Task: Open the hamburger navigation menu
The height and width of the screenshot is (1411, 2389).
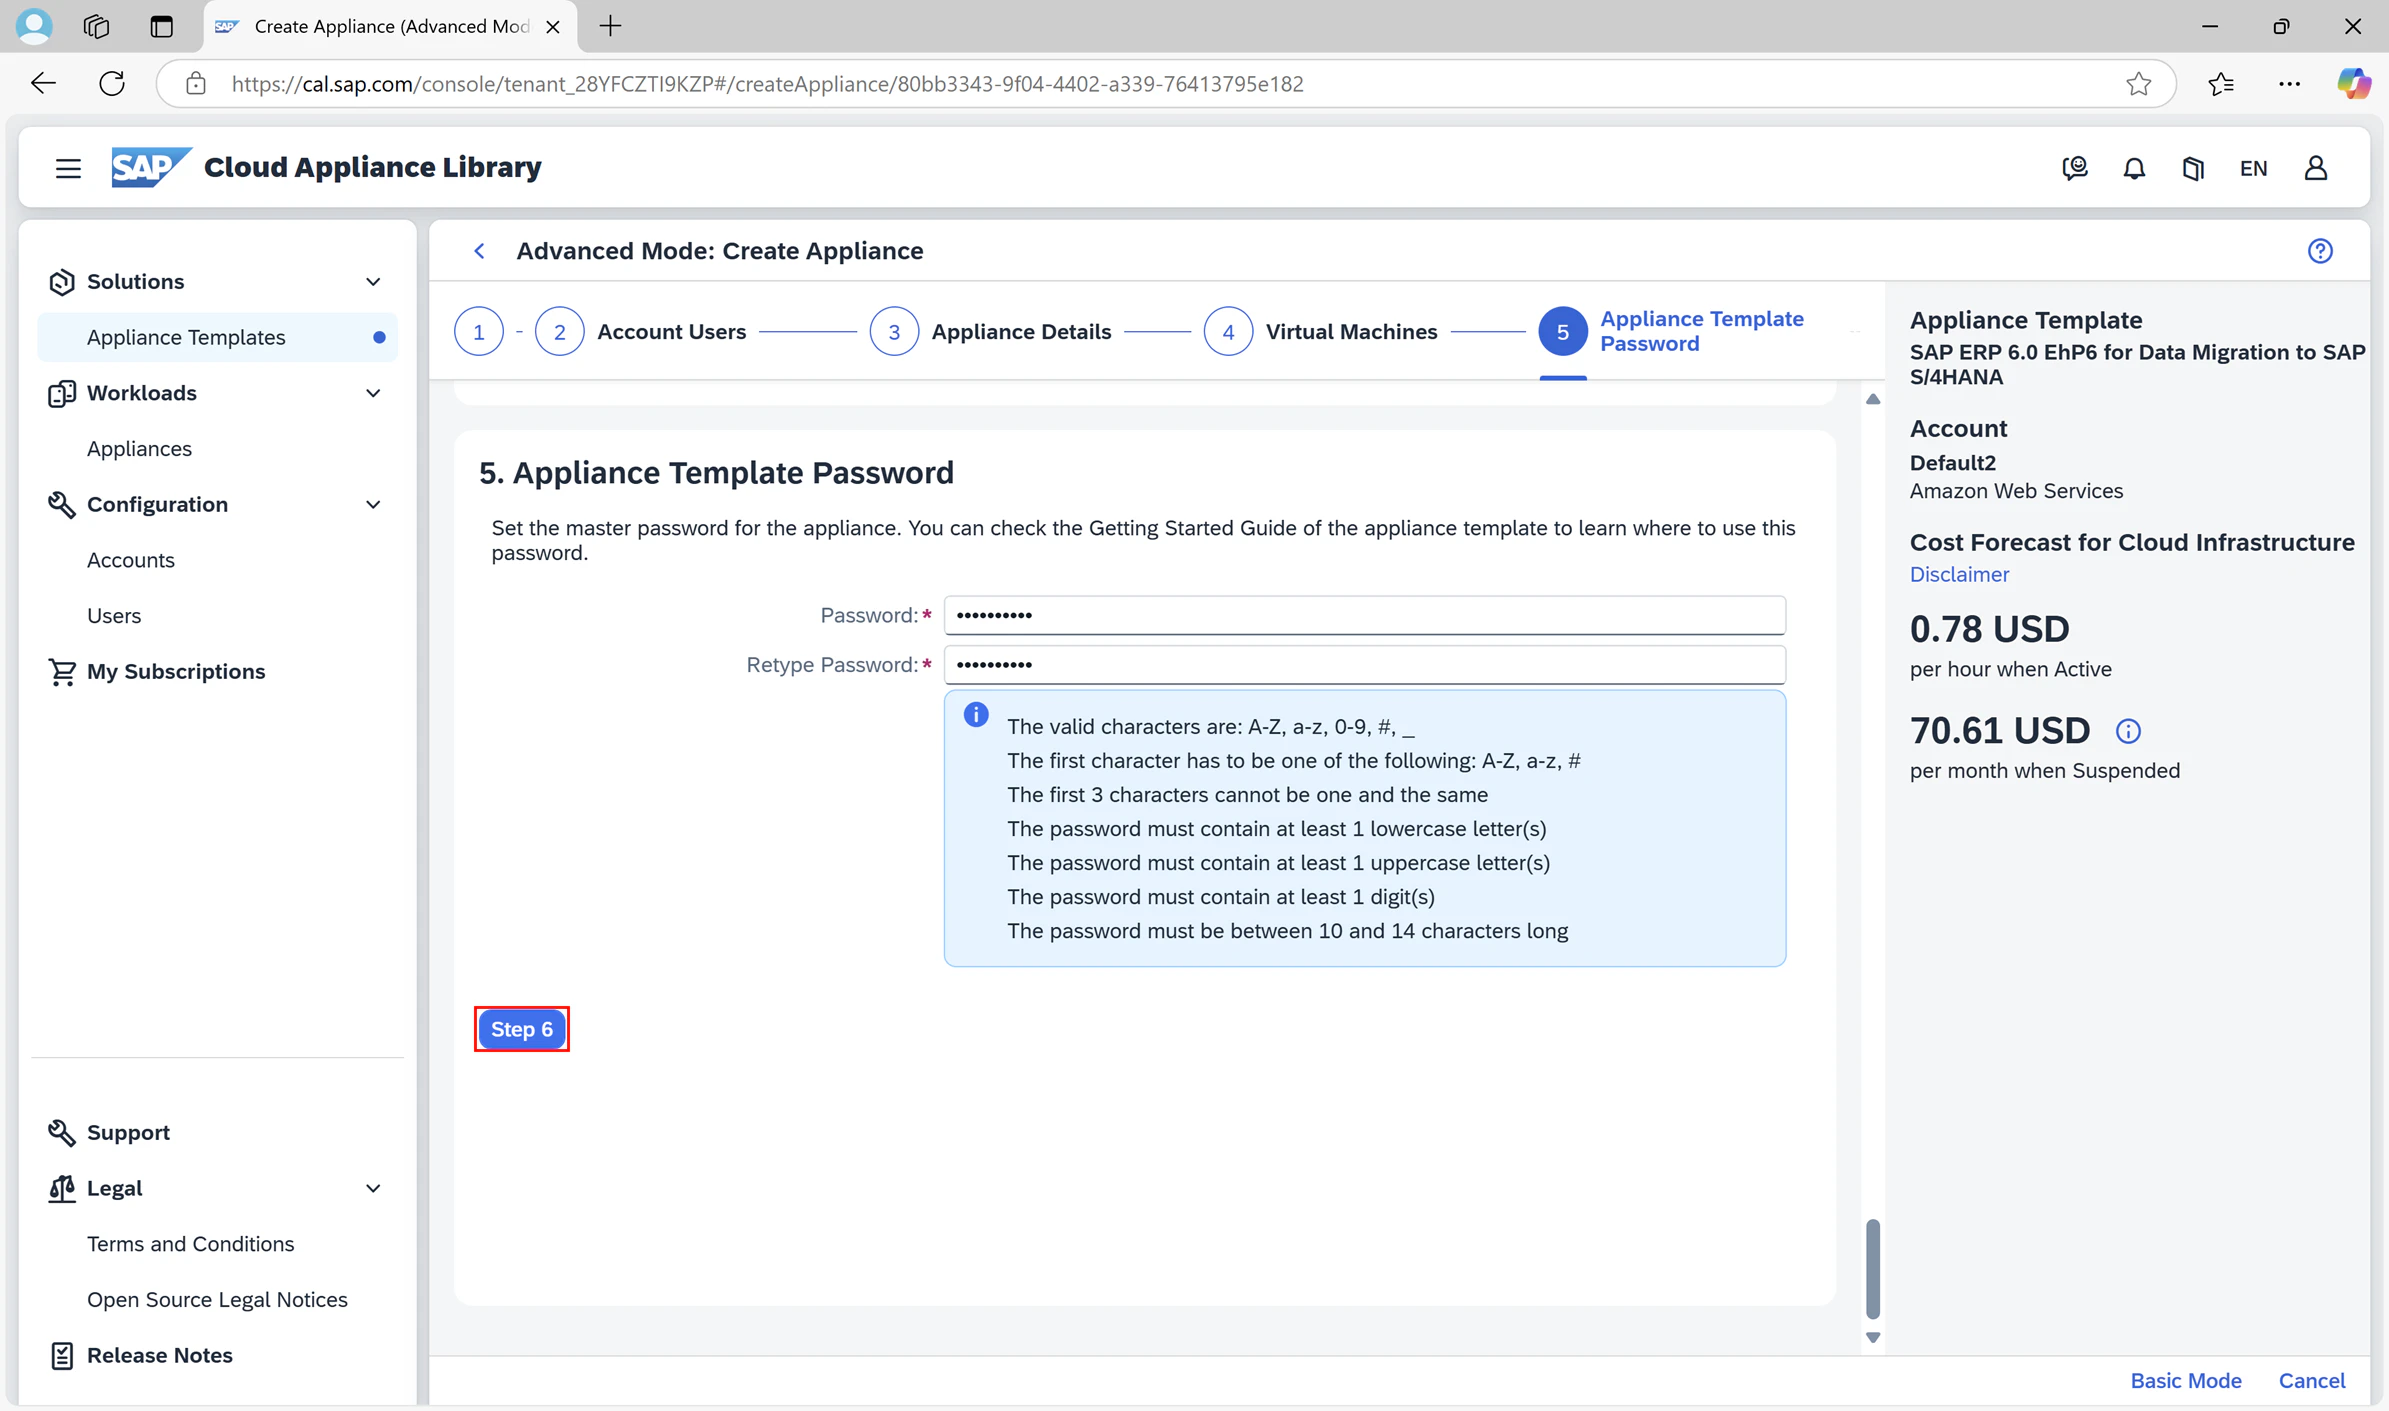Action: coord(68,168)
